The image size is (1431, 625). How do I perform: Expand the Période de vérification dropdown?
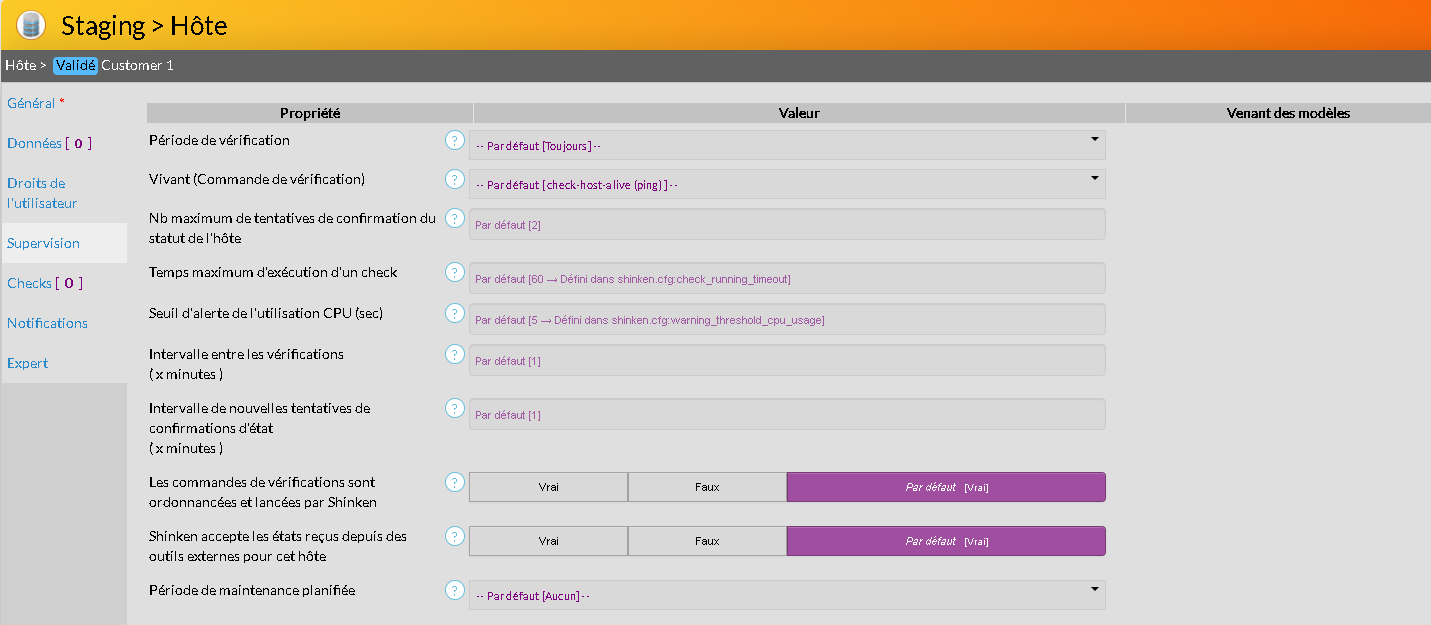point(787,145)
